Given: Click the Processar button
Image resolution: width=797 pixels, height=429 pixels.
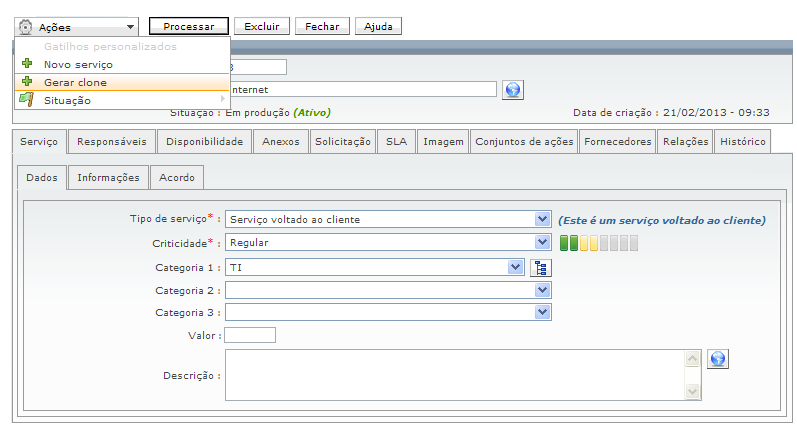Looking at the screenshot, I should (x=189, y=27).
